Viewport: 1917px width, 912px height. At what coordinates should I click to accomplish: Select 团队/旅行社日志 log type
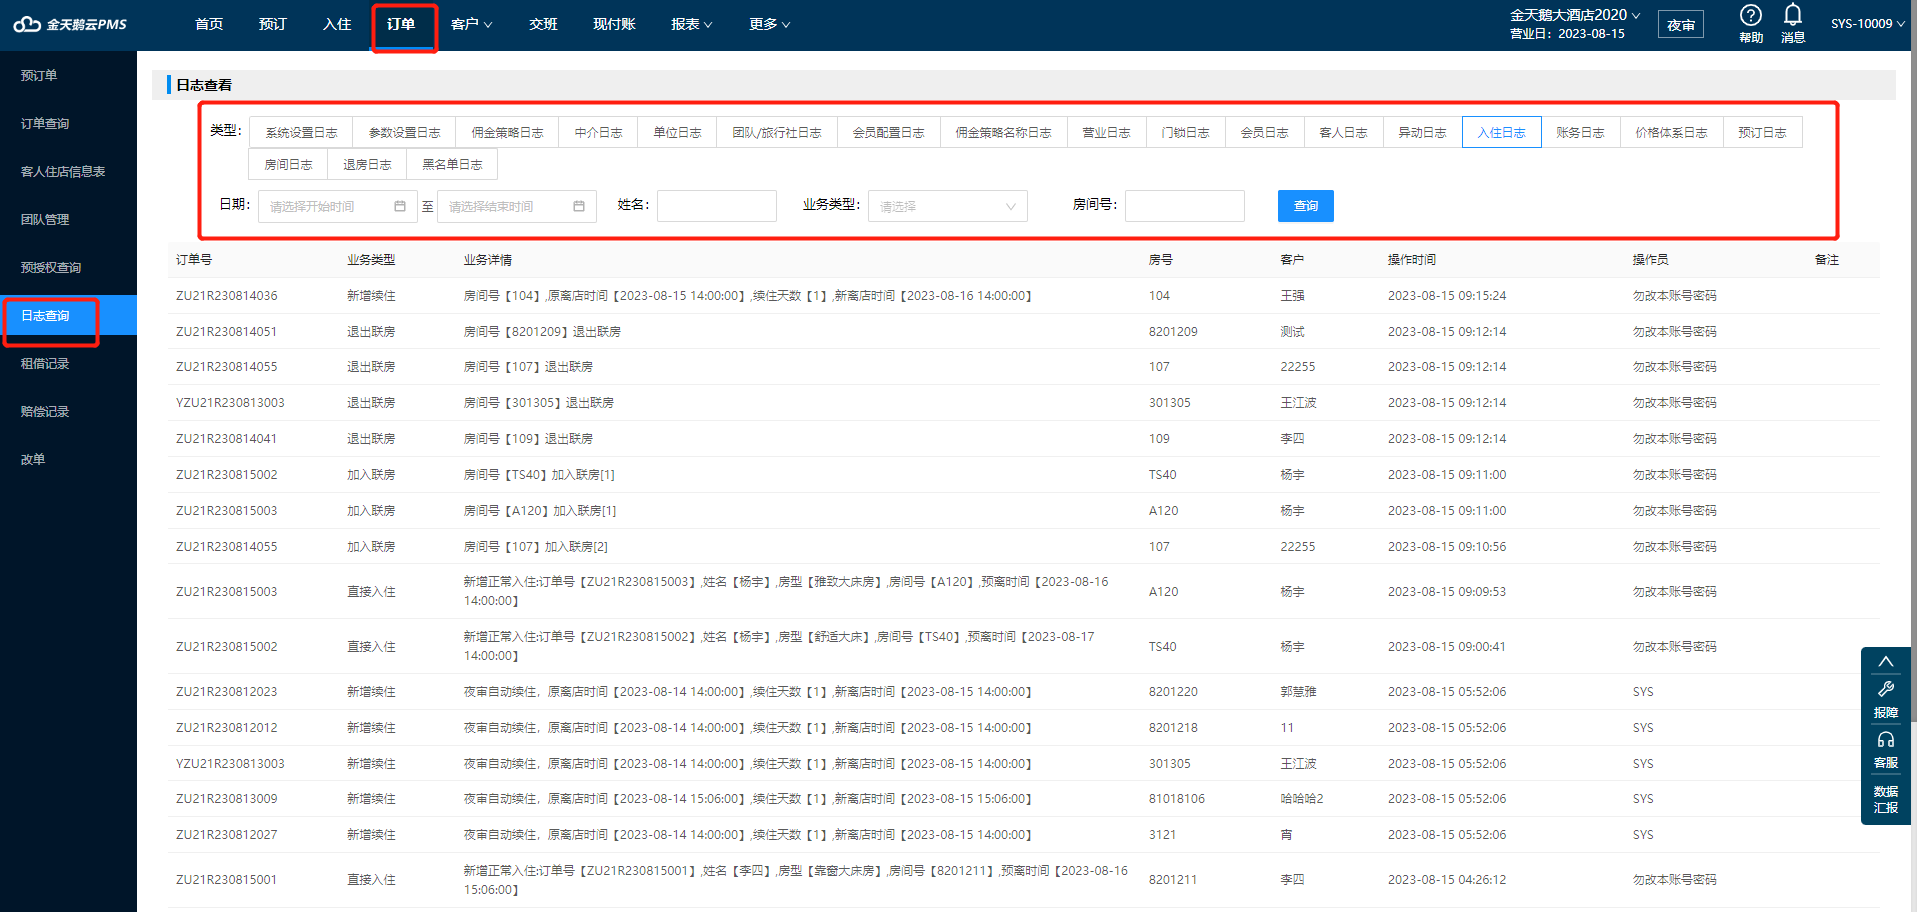pyautogui.click(x=777, y=132)
